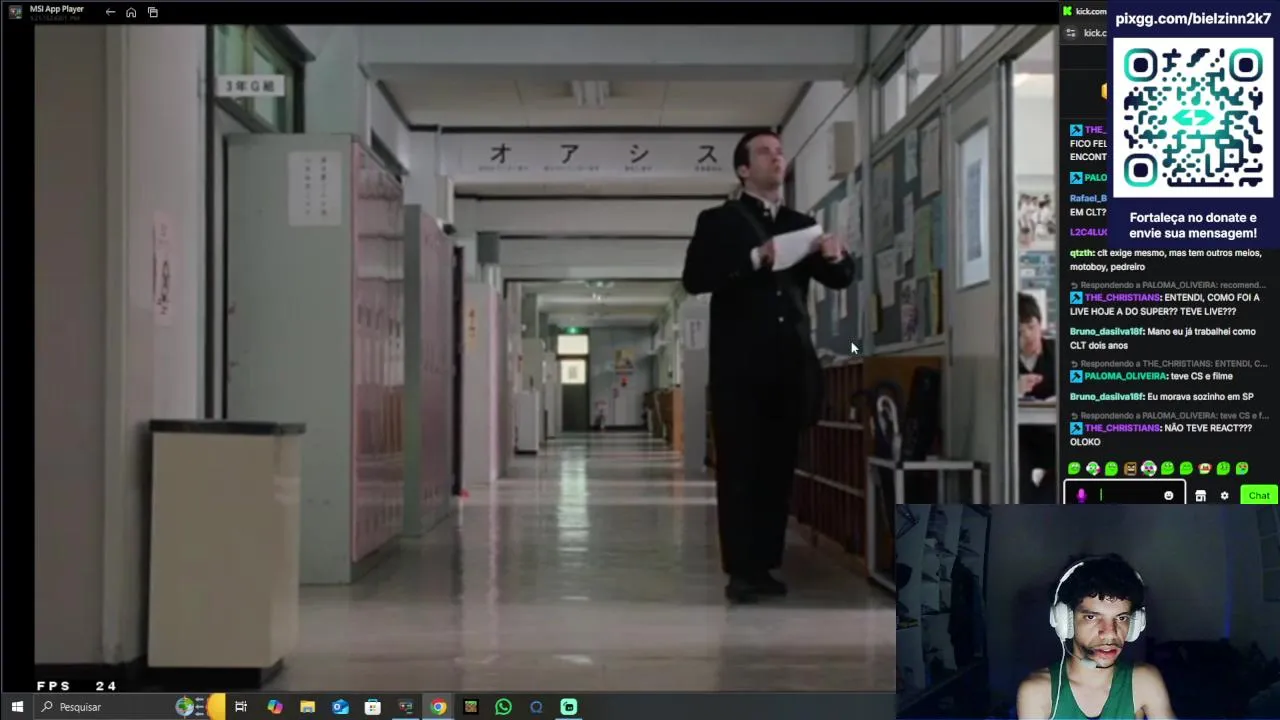Select username THE_CHRISTIANS asking ENTENDI, COMO FOI
This screenshot has width=1280, height=720.
click(1122, 297)
